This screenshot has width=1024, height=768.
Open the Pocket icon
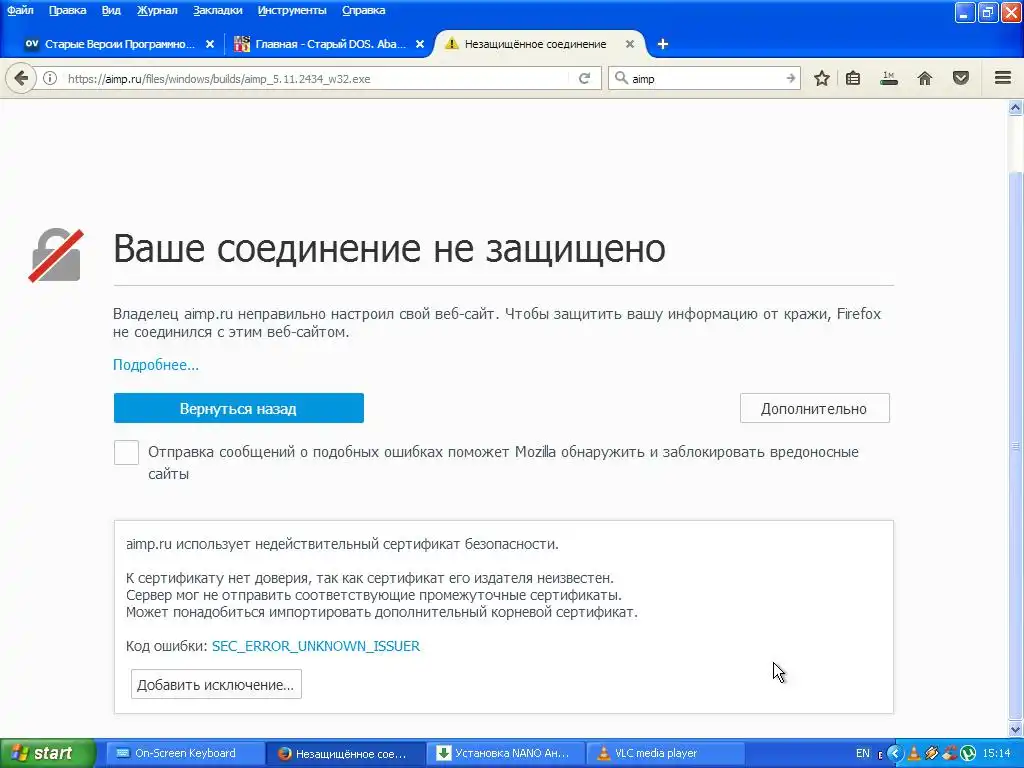pyautogui.click(x=961, y=78)
